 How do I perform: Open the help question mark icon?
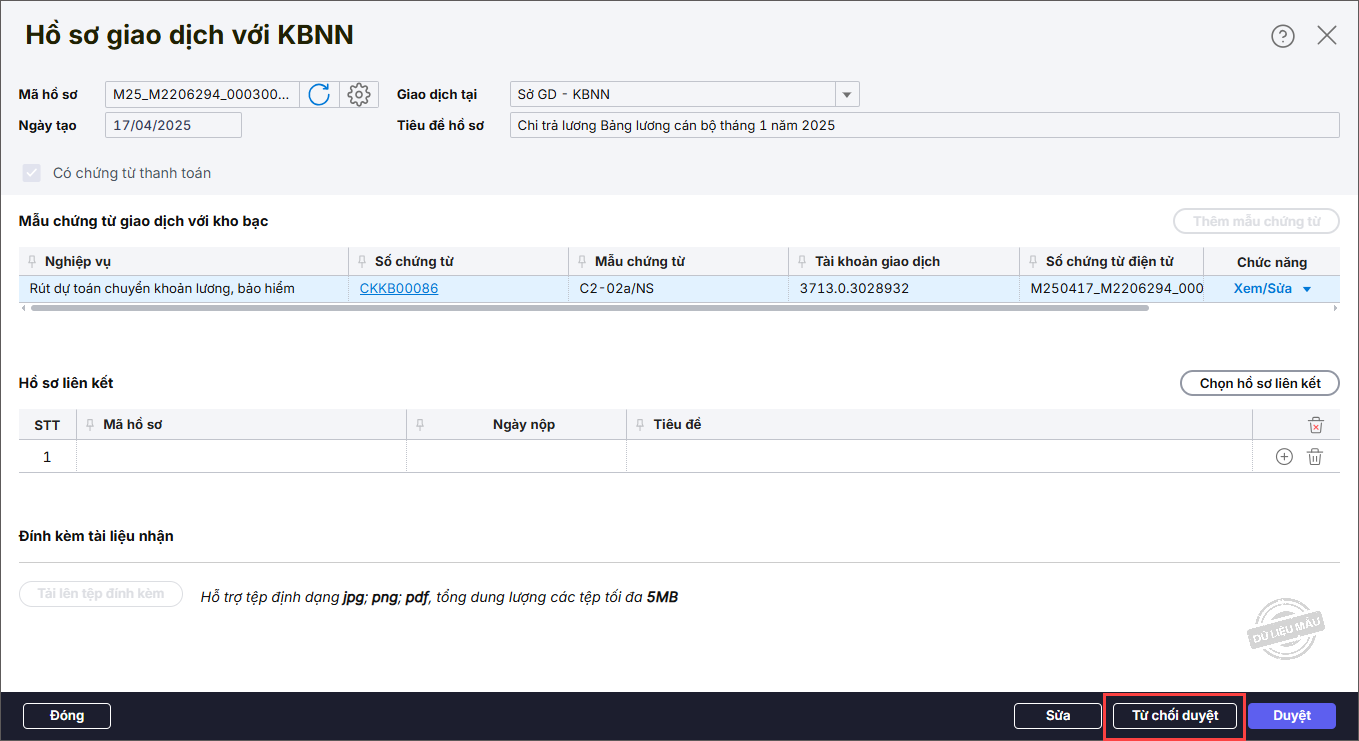point(1282,36)
